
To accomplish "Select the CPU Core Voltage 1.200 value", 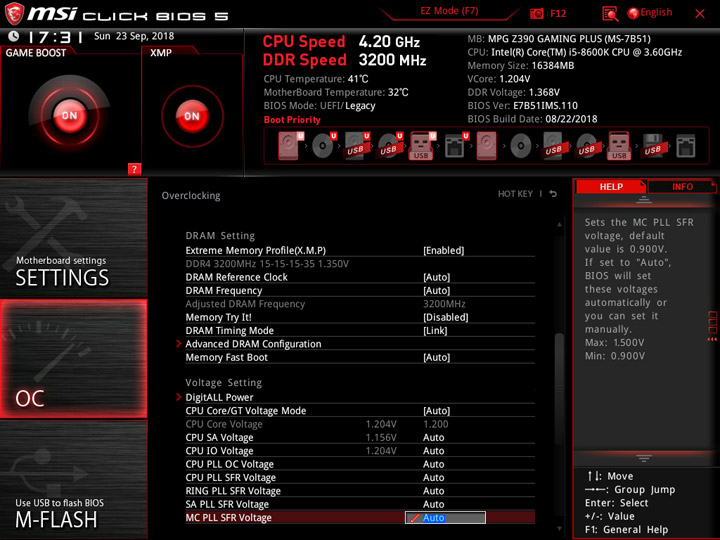I will (436, 424).
